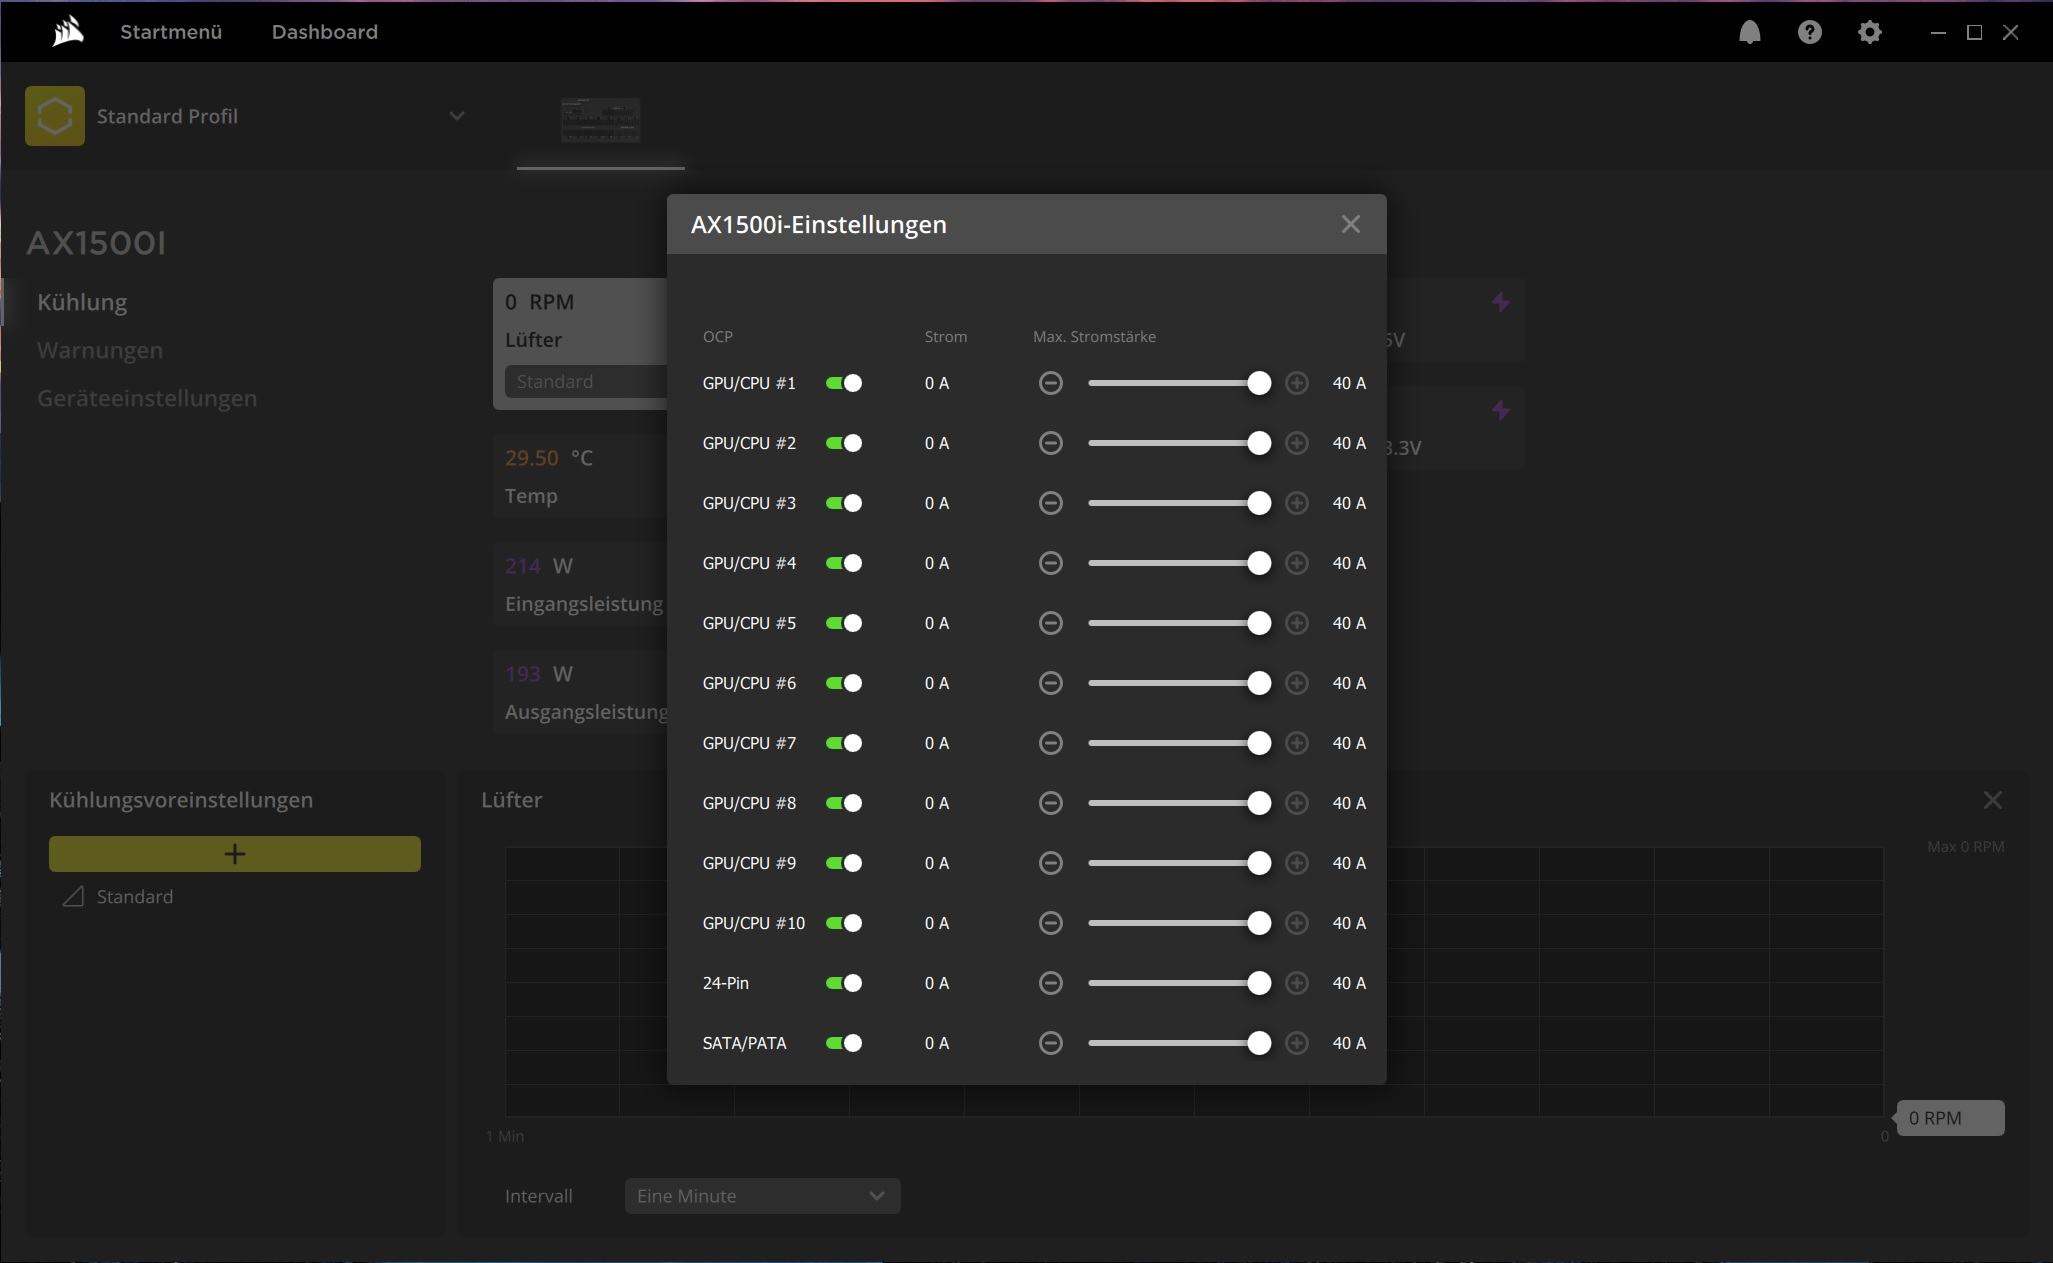
Task: Click the 24-Pin max current slider handle
Action: coord(1259,983)
